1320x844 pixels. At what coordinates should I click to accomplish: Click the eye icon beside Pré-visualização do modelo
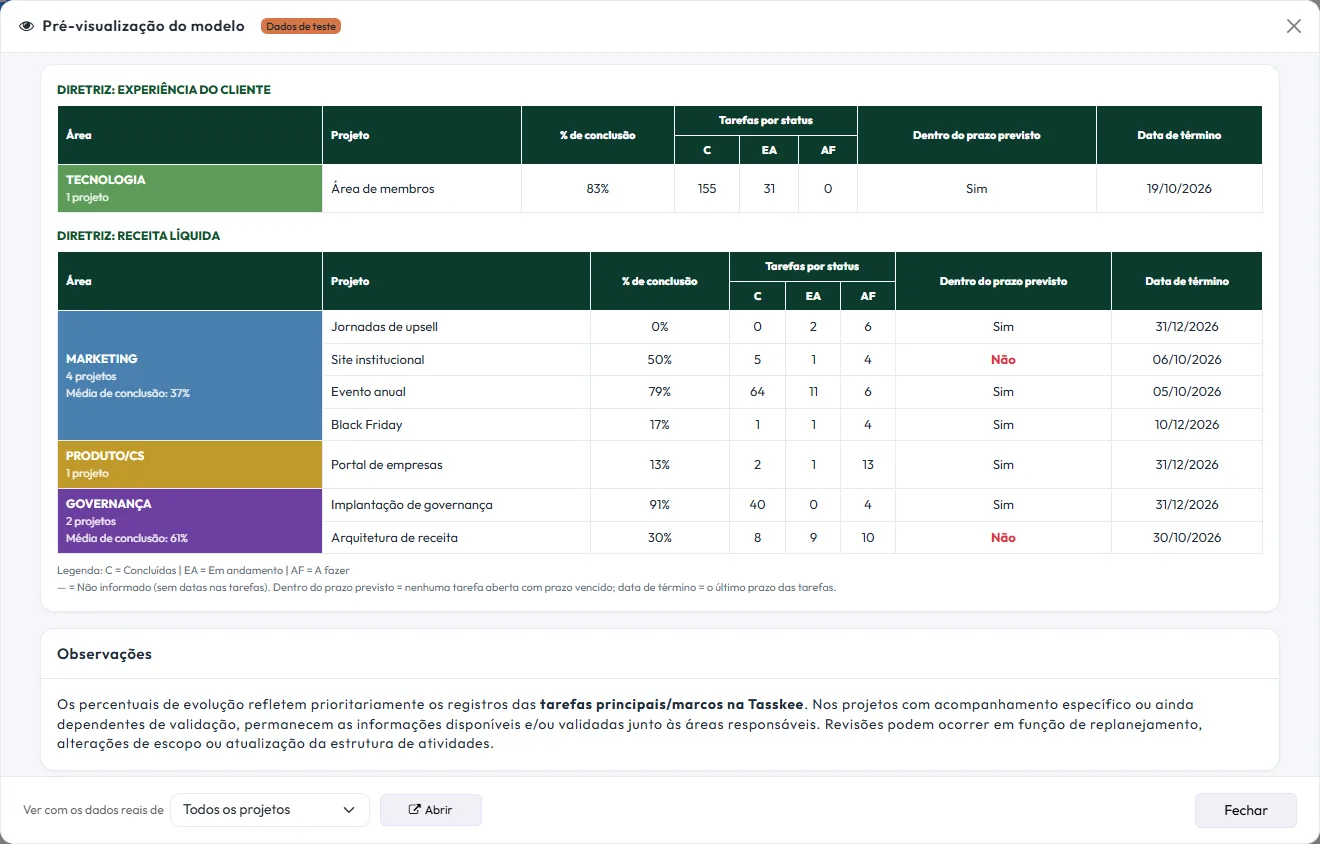pyautogui.click(x=27, y=26)
